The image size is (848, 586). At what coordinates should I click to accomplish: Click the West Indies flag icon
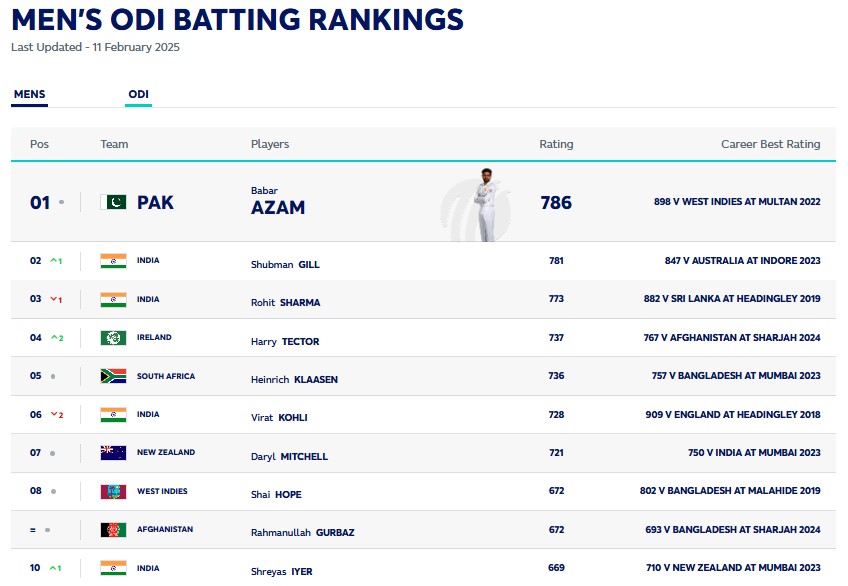click(113, 492)
